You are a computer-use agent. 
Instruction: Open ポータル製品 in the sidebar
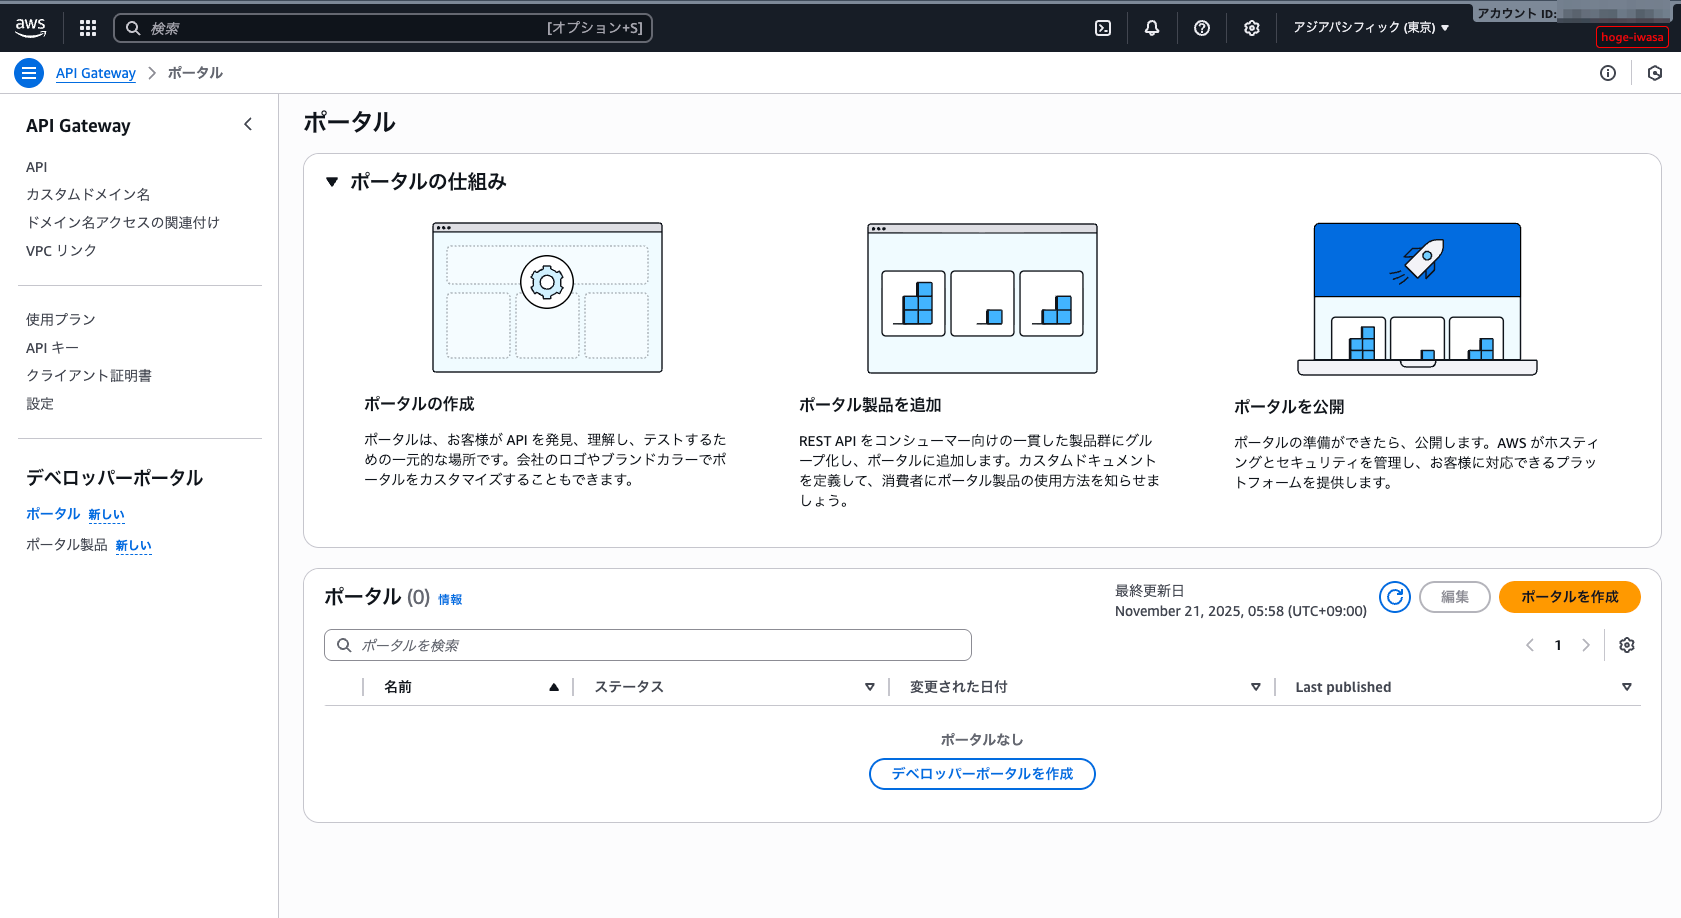point(67,545)
